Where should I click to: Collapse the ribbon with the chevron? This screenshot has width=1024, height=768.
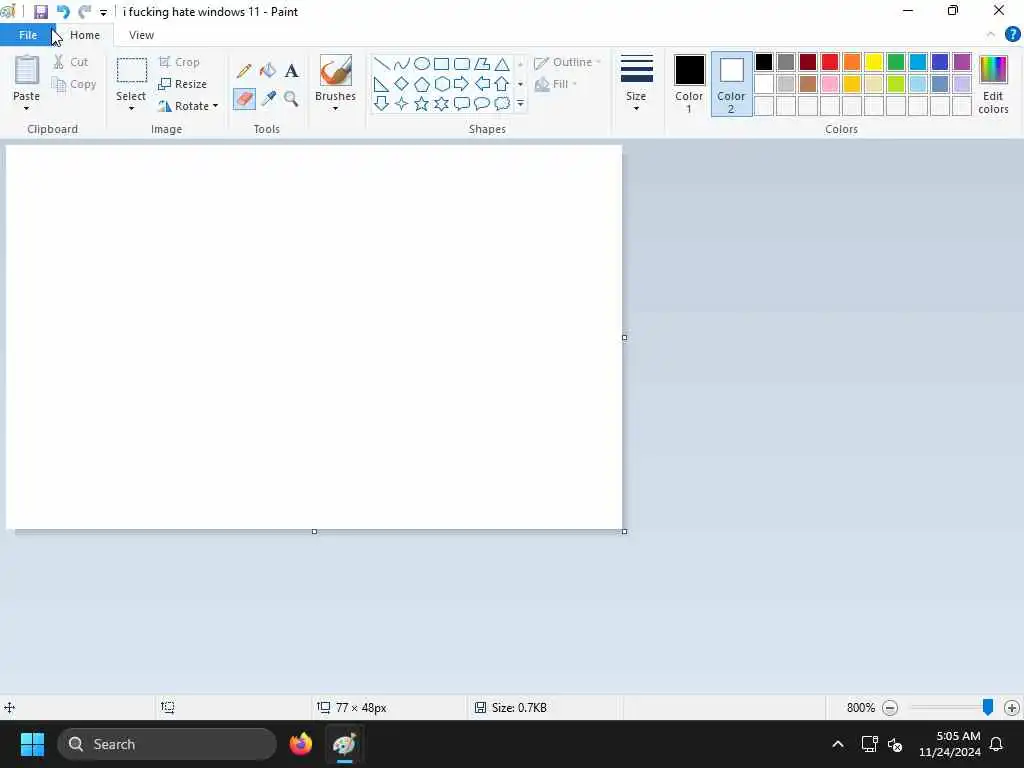[991, 35]
